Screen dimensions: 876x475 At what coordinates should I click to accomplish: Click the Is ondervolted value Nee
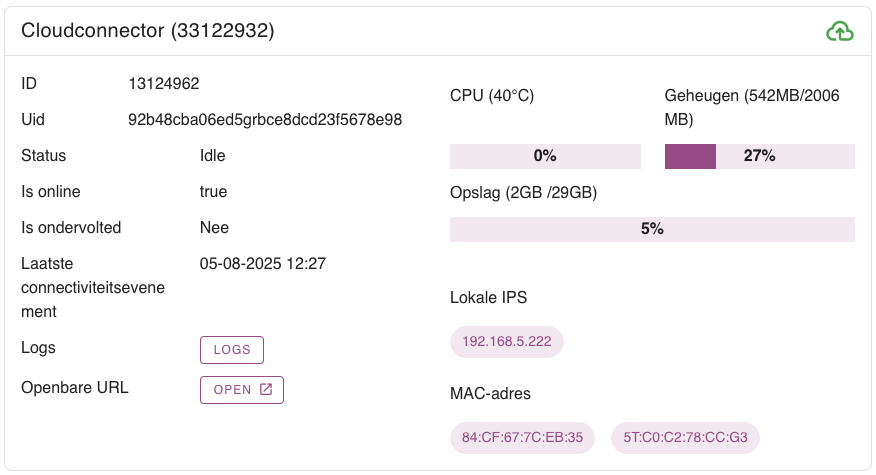[214, 228]
